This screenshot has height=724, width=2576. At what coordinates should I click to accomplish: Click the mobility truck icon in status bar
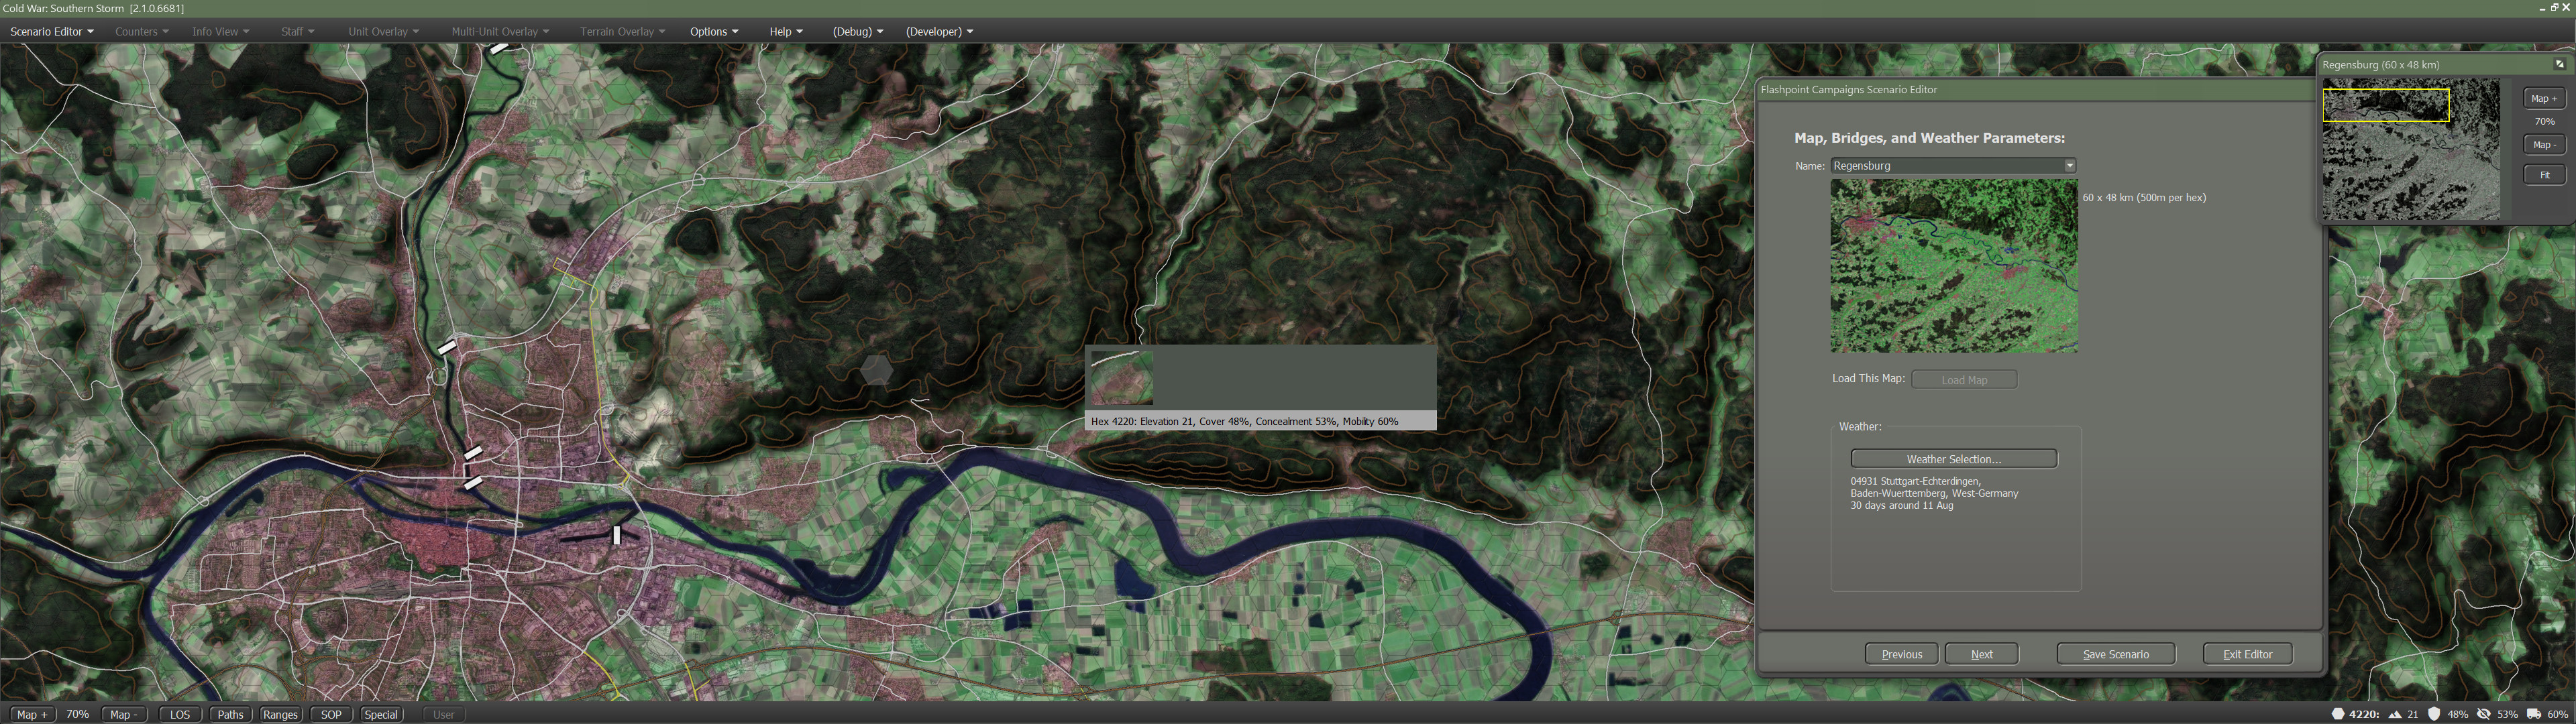point(2533,714)
